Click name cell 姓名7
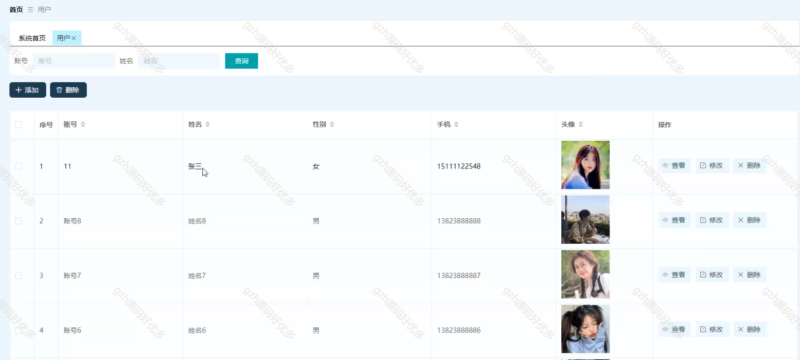 tap(197, 275)
